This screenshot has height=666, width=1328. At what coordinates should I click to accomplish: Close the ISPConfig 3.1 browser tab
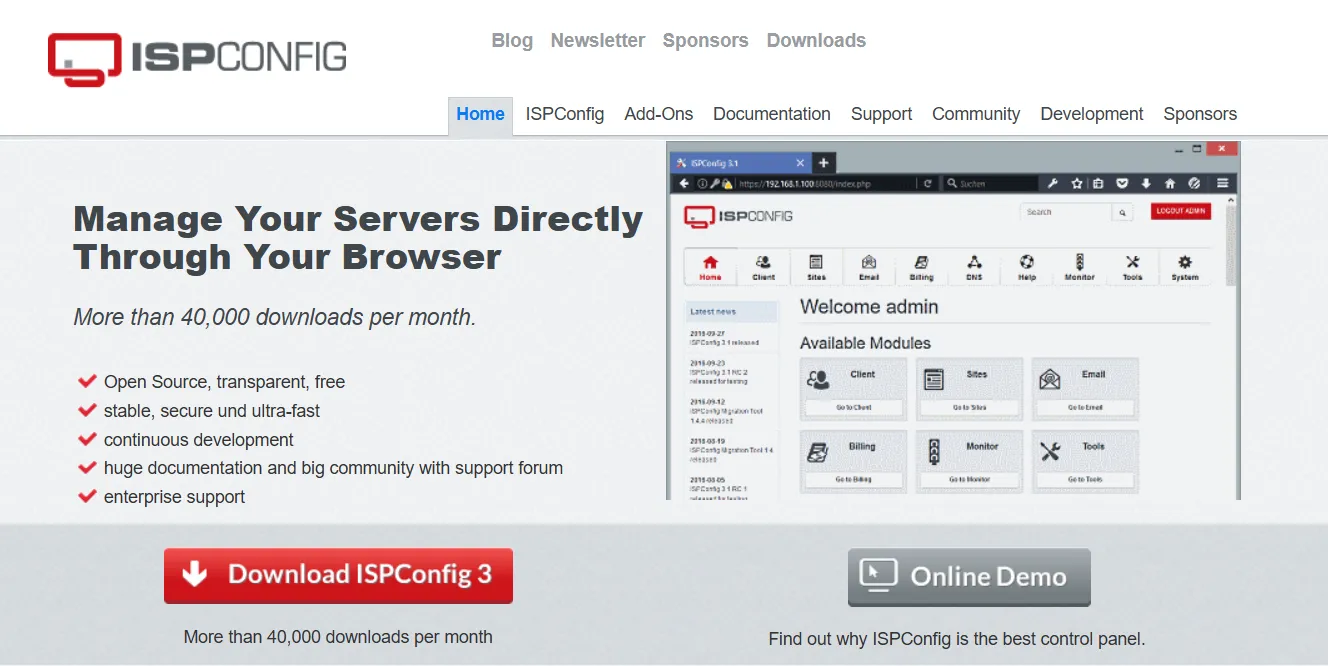[x=799, y=163]
